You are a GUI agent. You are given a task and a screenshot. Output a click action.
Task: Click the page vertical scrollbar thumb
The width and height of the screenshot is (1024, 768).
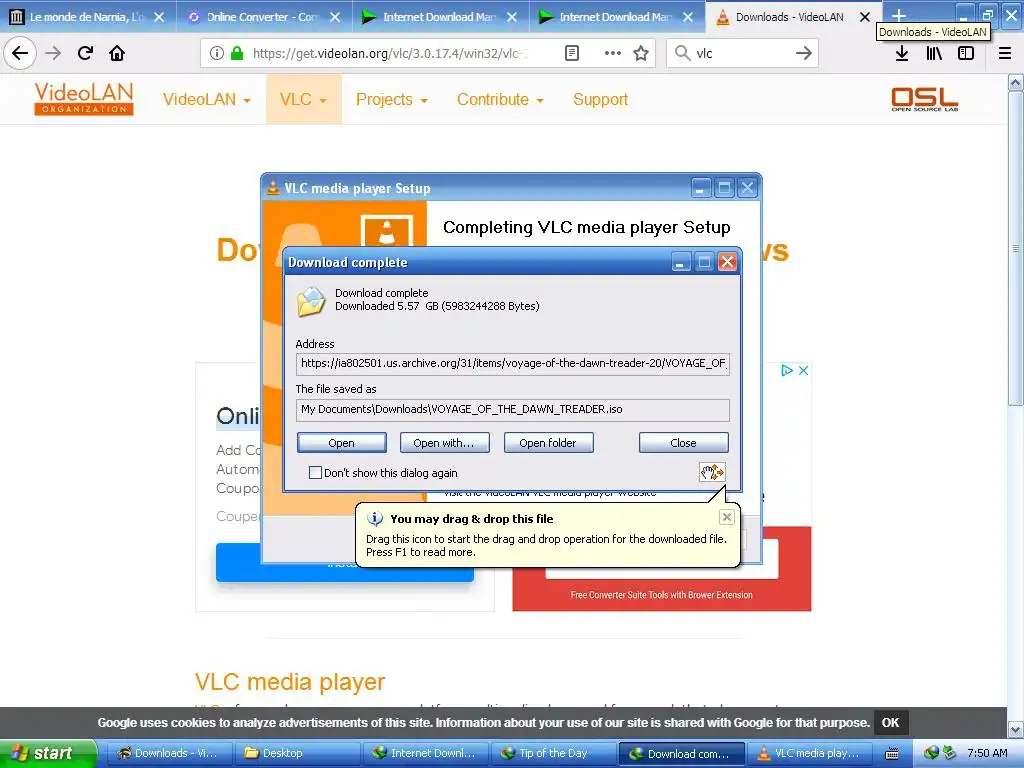pyautogui.click(x=1015, y=248)
